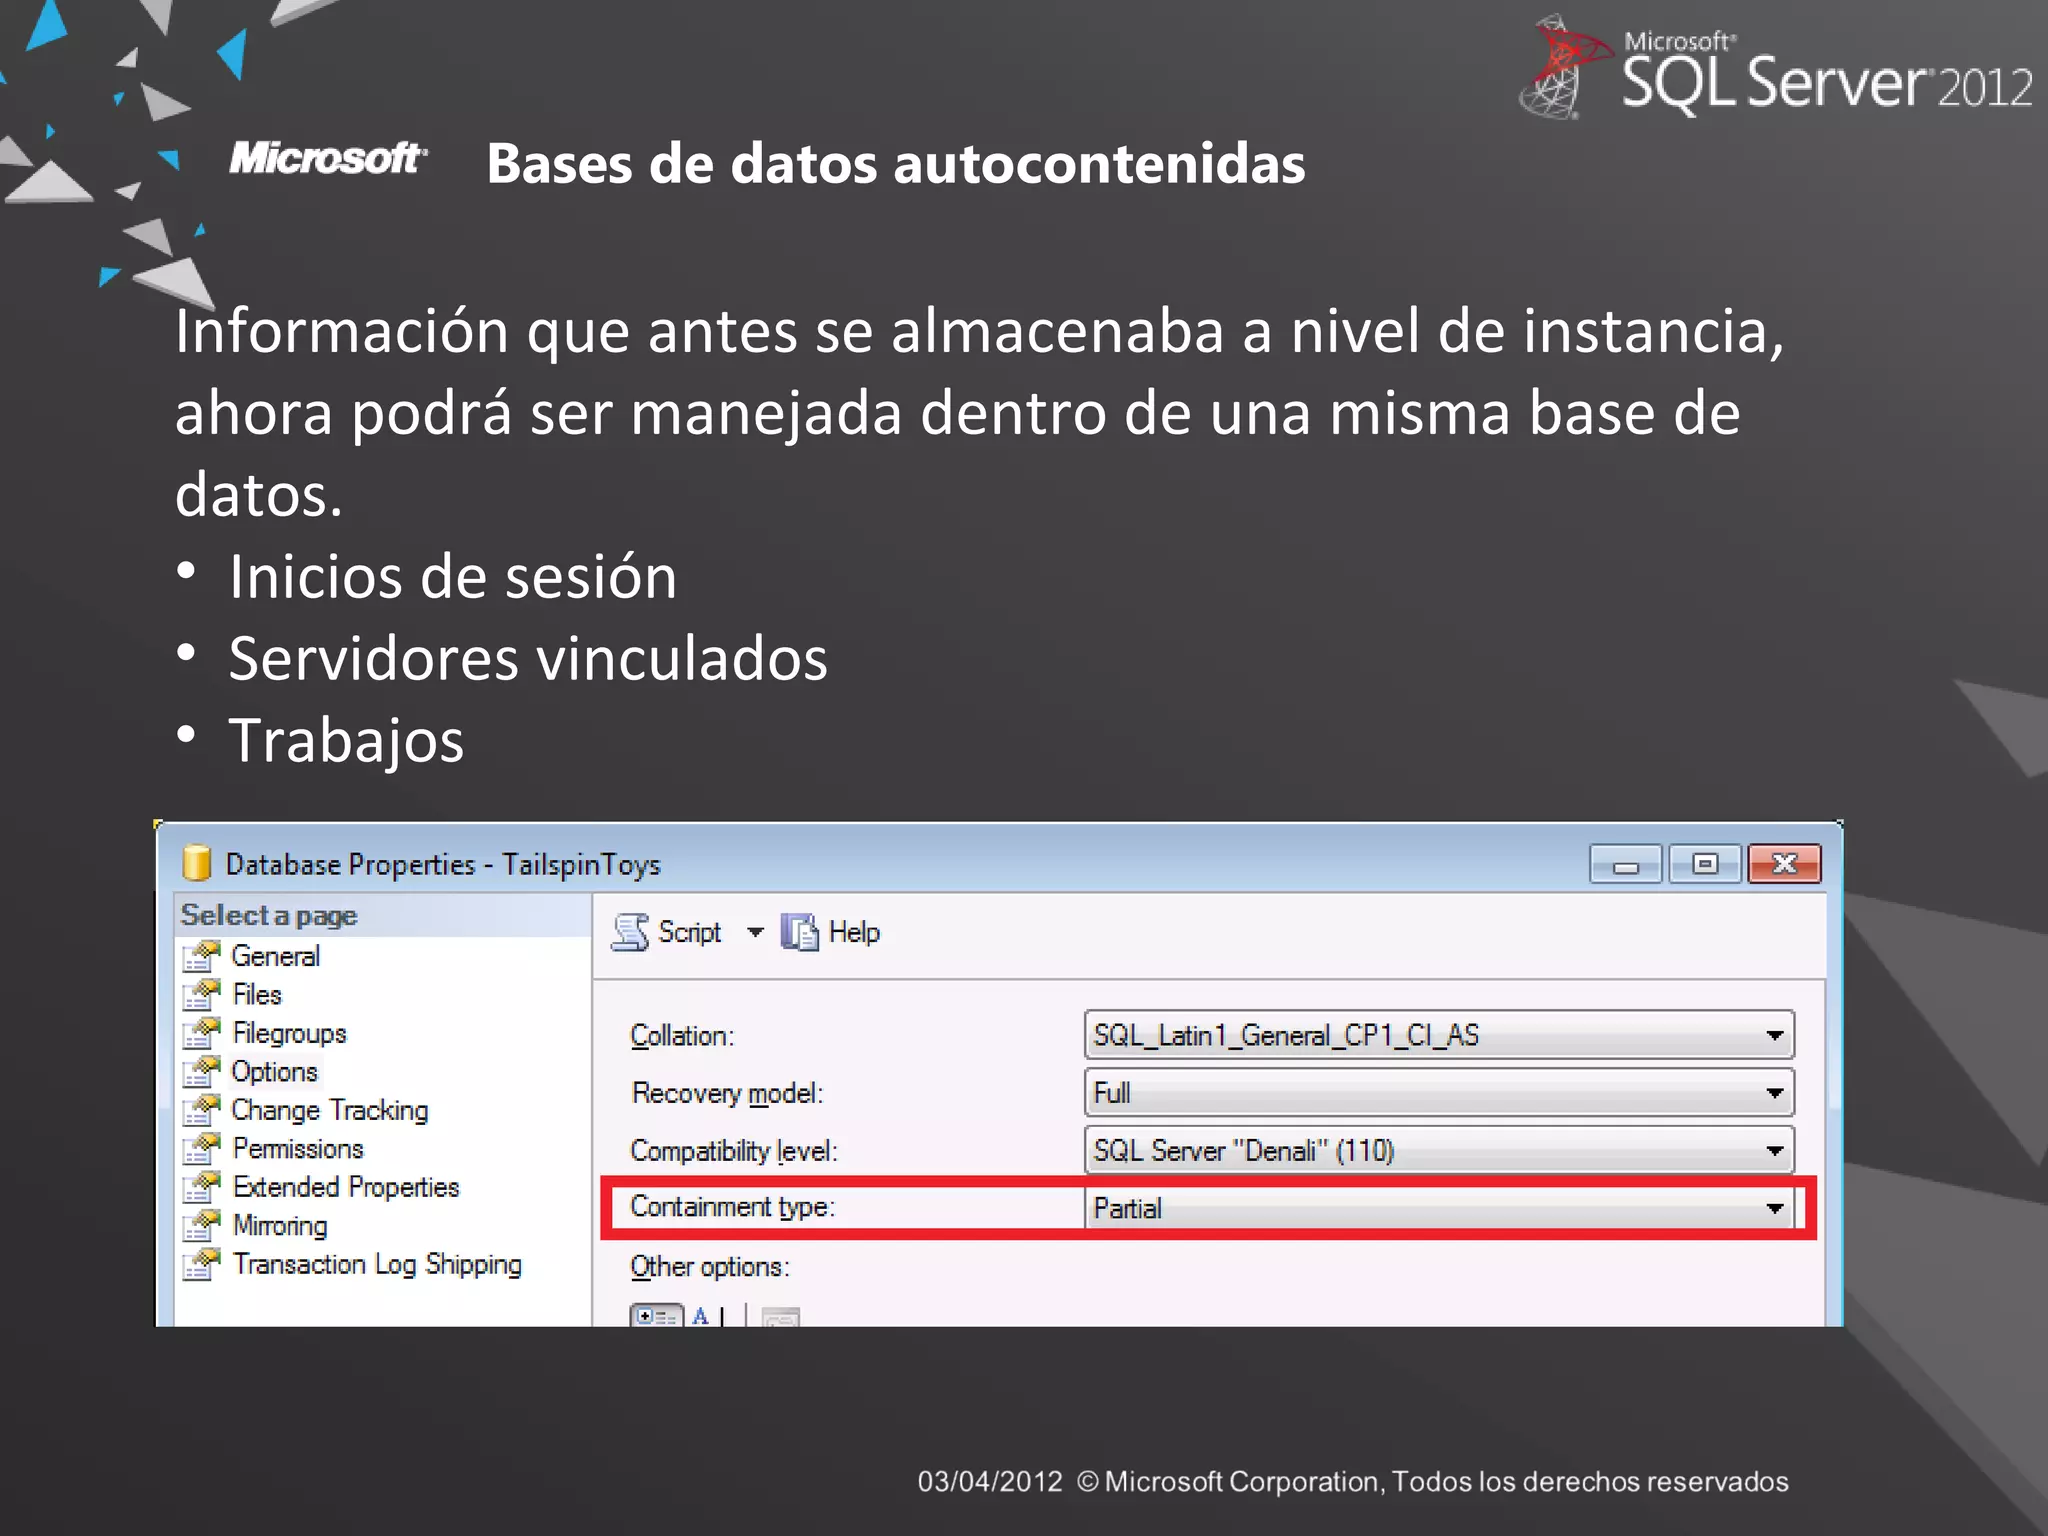The image size is (2048, 1536).
Task: Open the Collation dropdown
Action: tap(1439, 1035)
